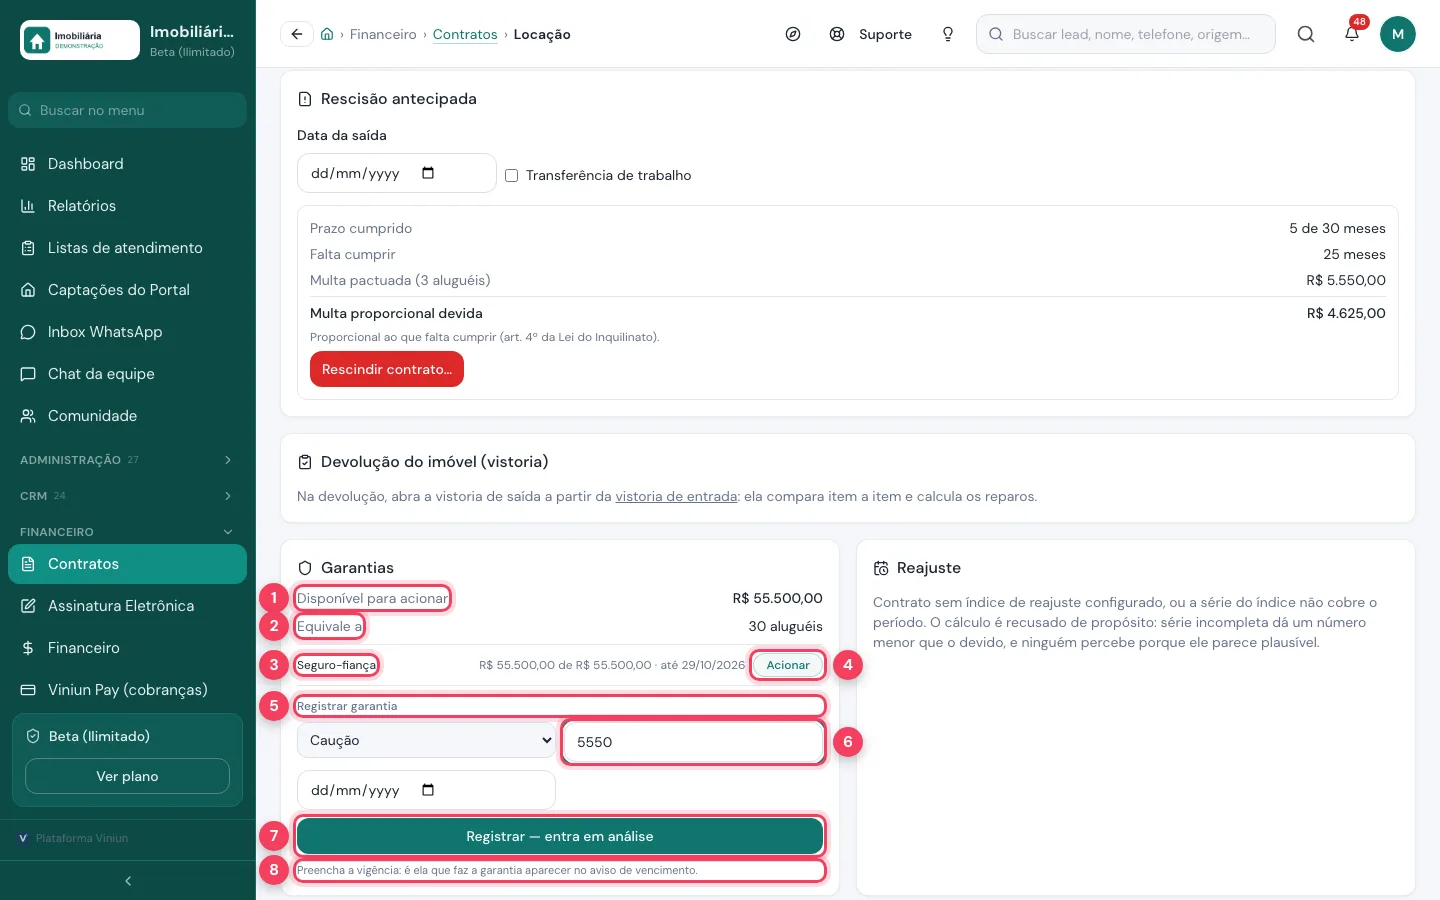Select Contratos in the sidebar
Image resolution: width=1440 pixels, height=900 pixels.
128,564
